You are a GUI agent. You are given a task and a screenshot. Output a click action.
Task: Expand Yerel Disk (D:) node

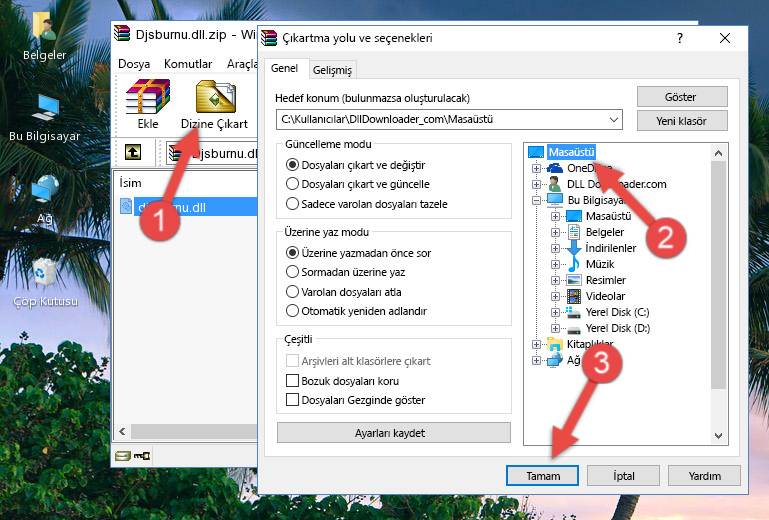555,328
